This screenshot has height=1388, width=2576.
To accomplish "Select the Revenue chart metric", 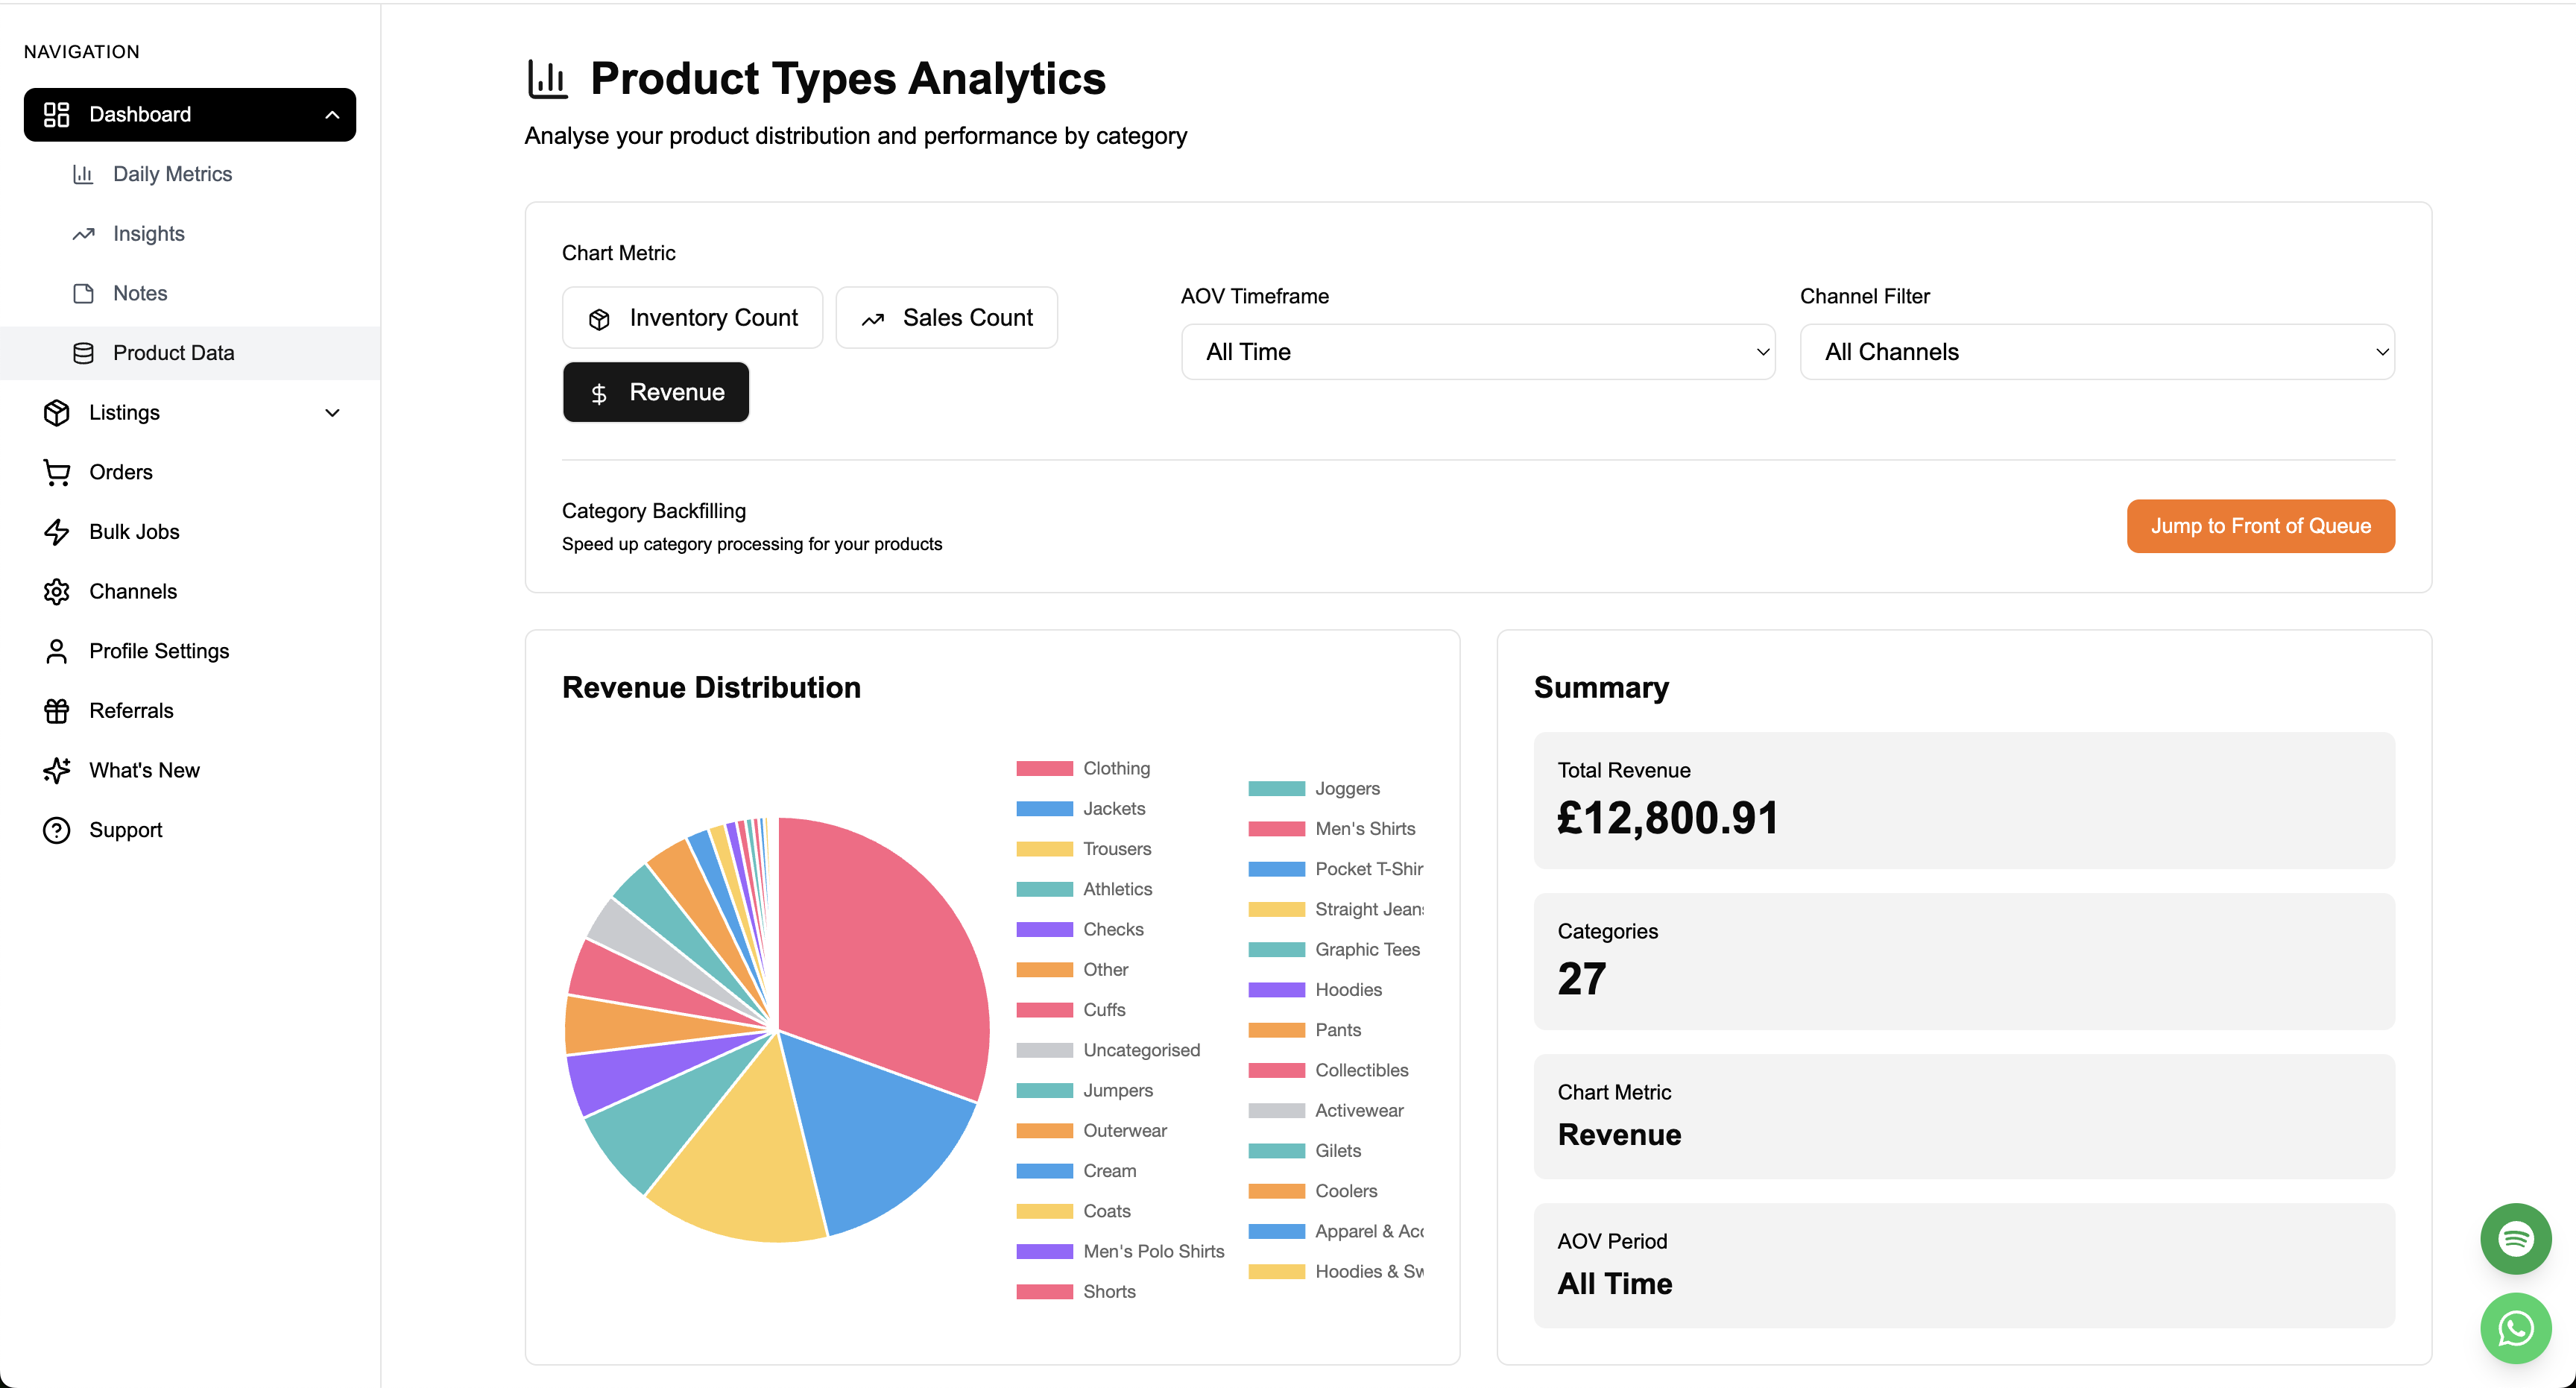I will 655,393.
